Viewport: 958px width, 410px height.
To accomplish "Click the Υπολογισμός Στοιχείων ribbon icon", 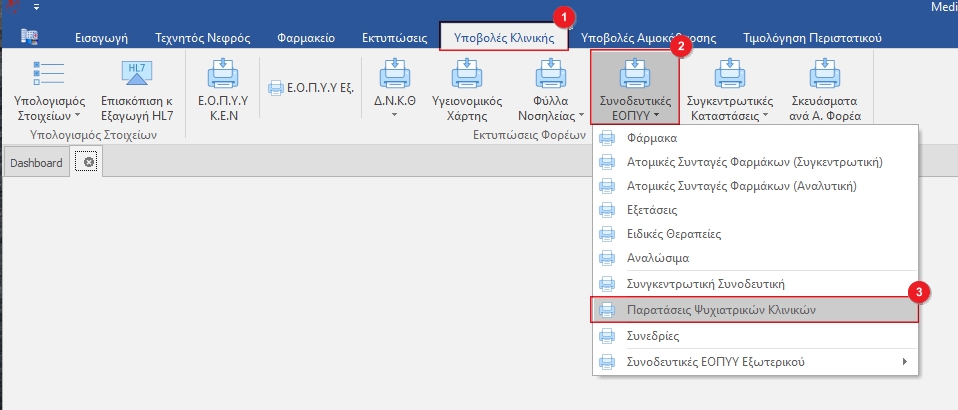I will pos(48,78).
